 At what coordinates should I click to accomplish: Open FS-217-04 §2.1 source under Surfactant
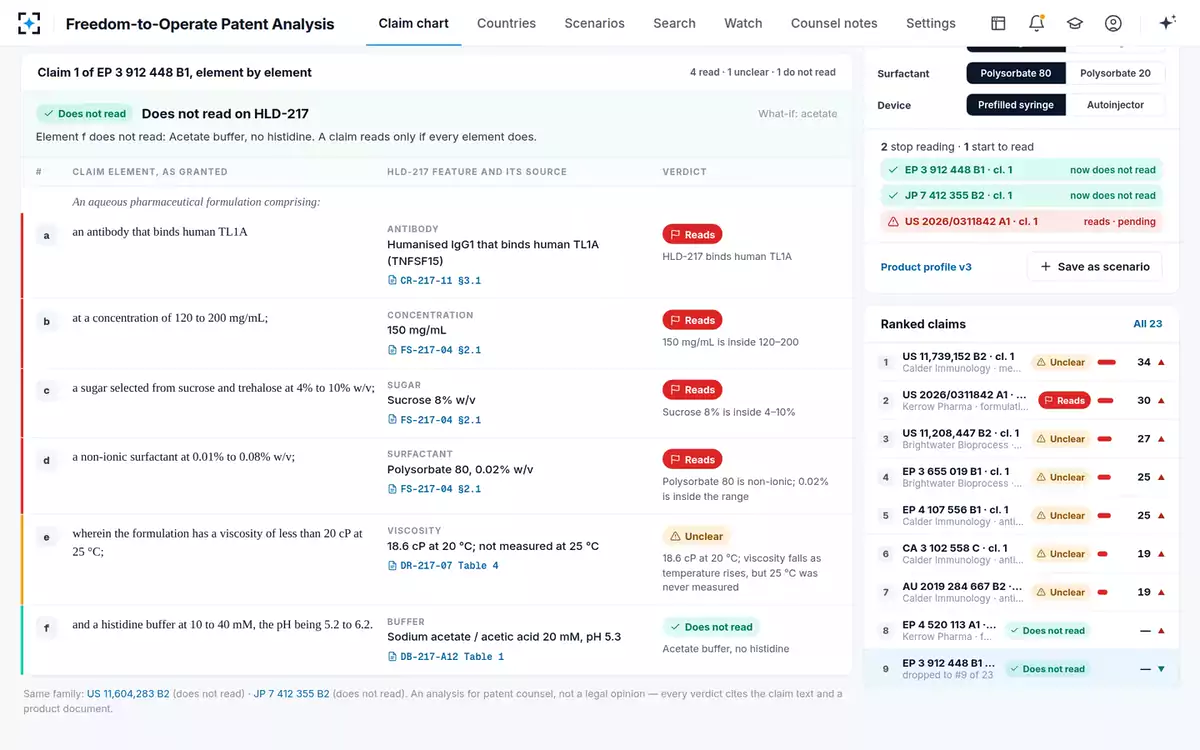coord(434,489)
